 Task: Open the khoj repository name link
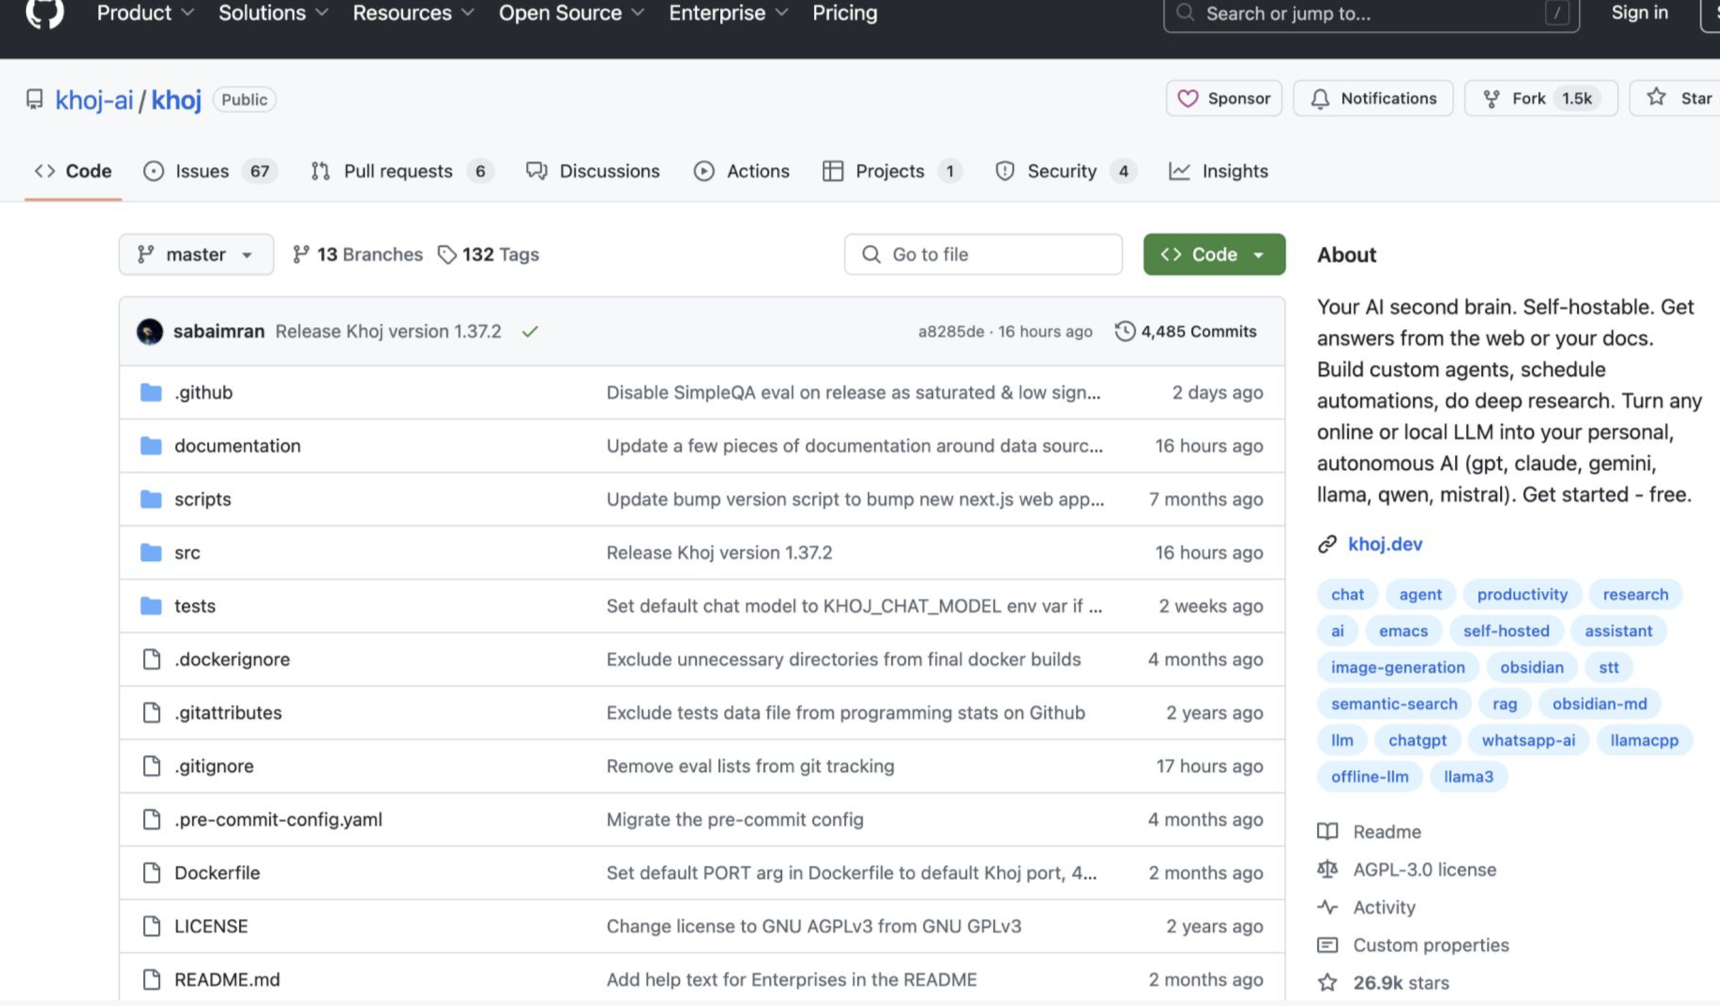176,100
